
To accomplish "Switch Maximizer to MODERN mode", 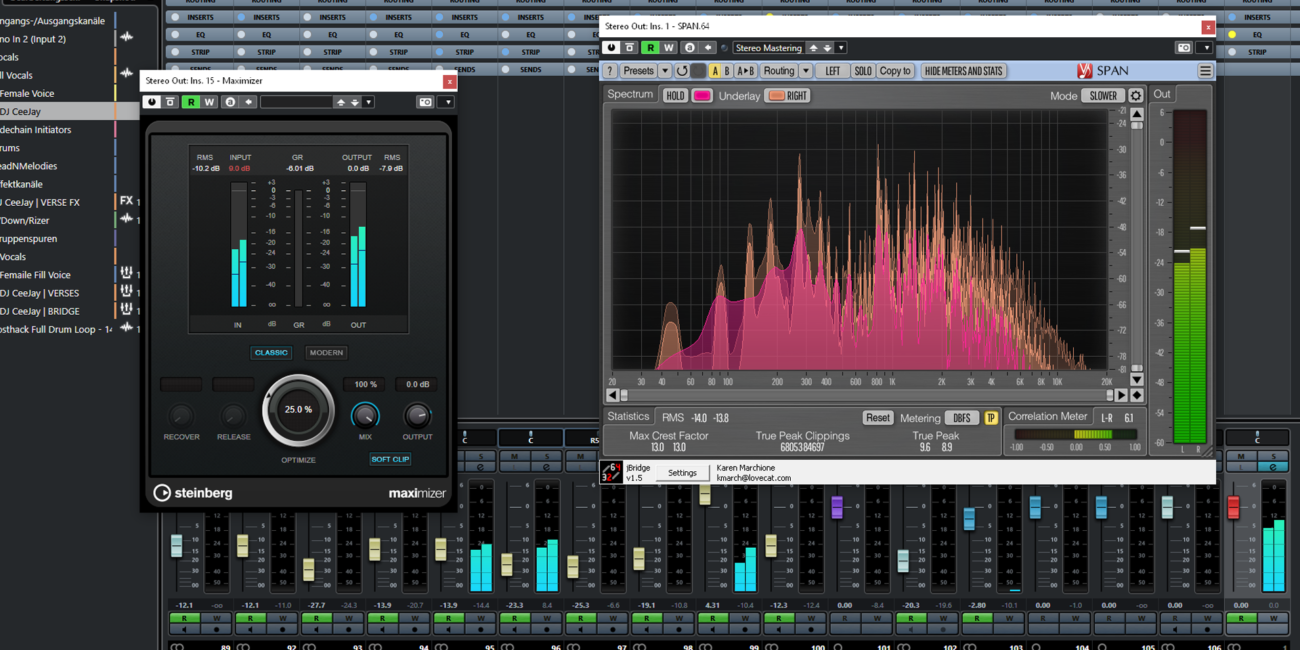I will pos(326,352).
